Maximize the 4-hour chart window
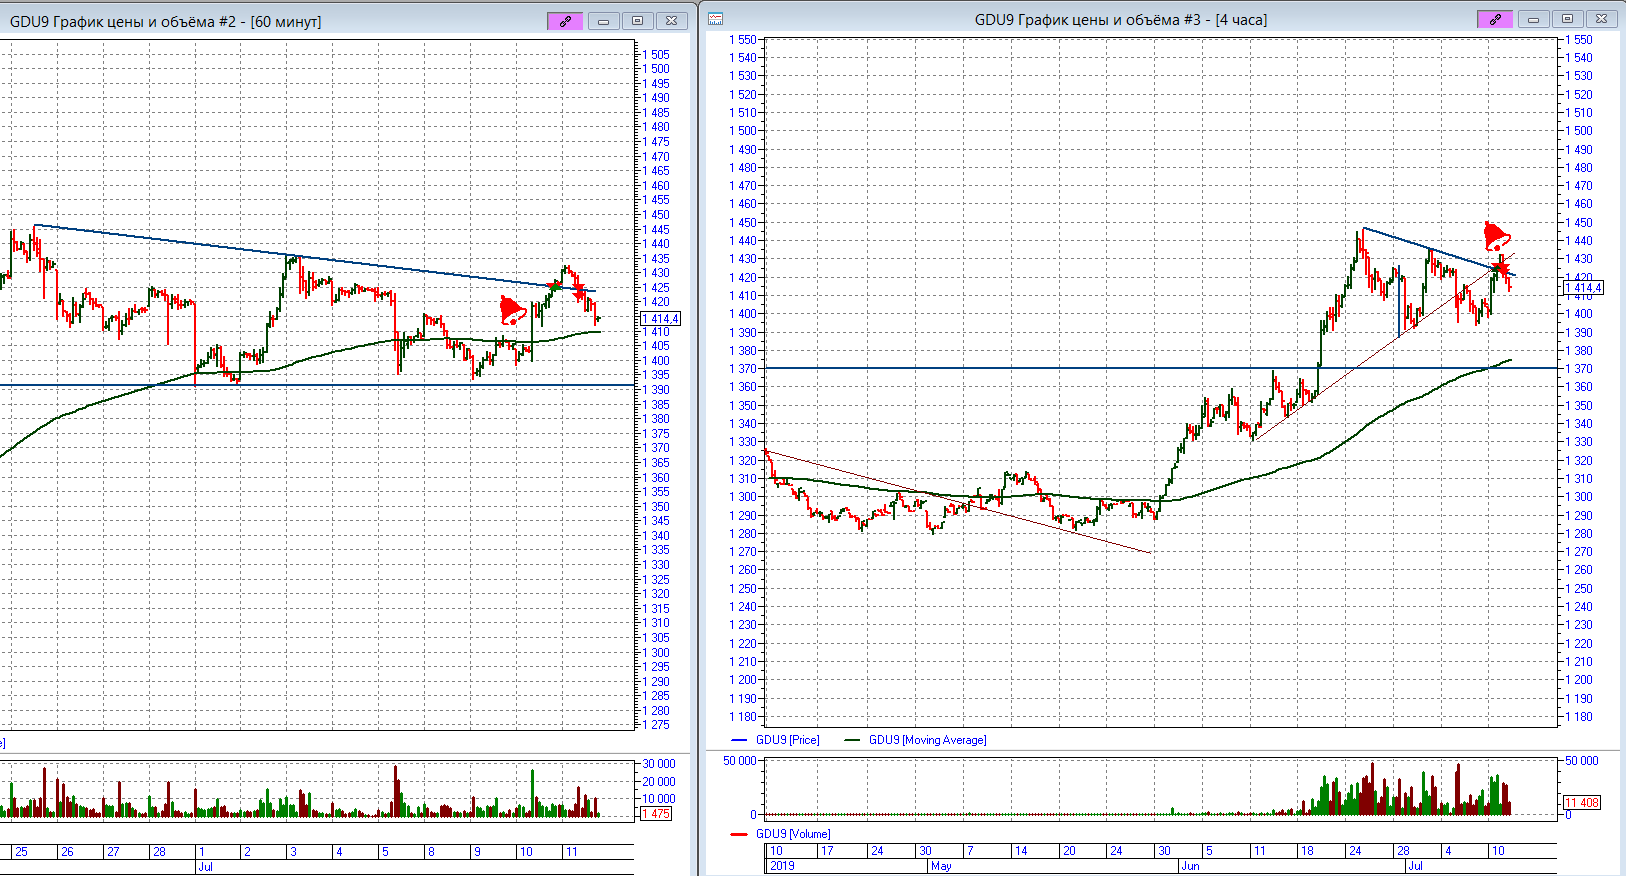Image resolution: width=1626 pixels, height=876 pixels. click(1567, 19)
